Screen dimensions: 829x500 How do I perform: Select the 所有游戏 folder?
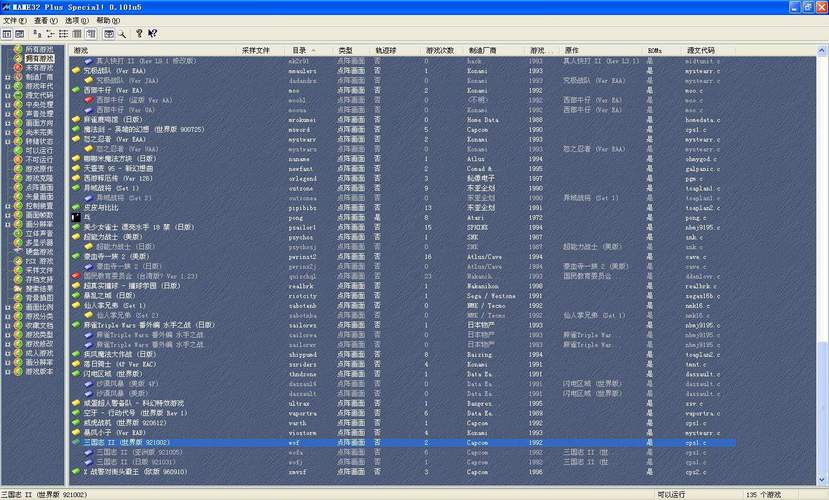point(39,49)
